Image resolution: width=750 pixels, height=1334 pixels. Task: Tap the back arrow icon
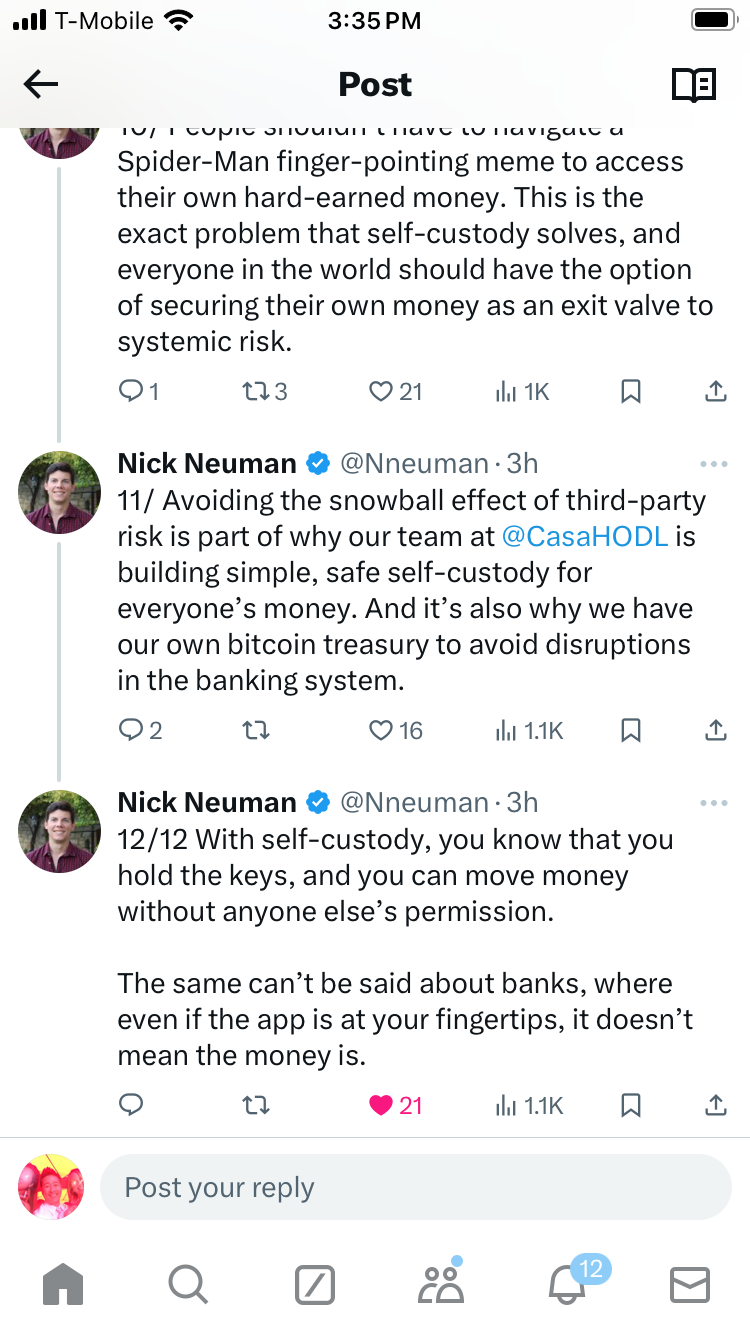click(x=41, y=85)
